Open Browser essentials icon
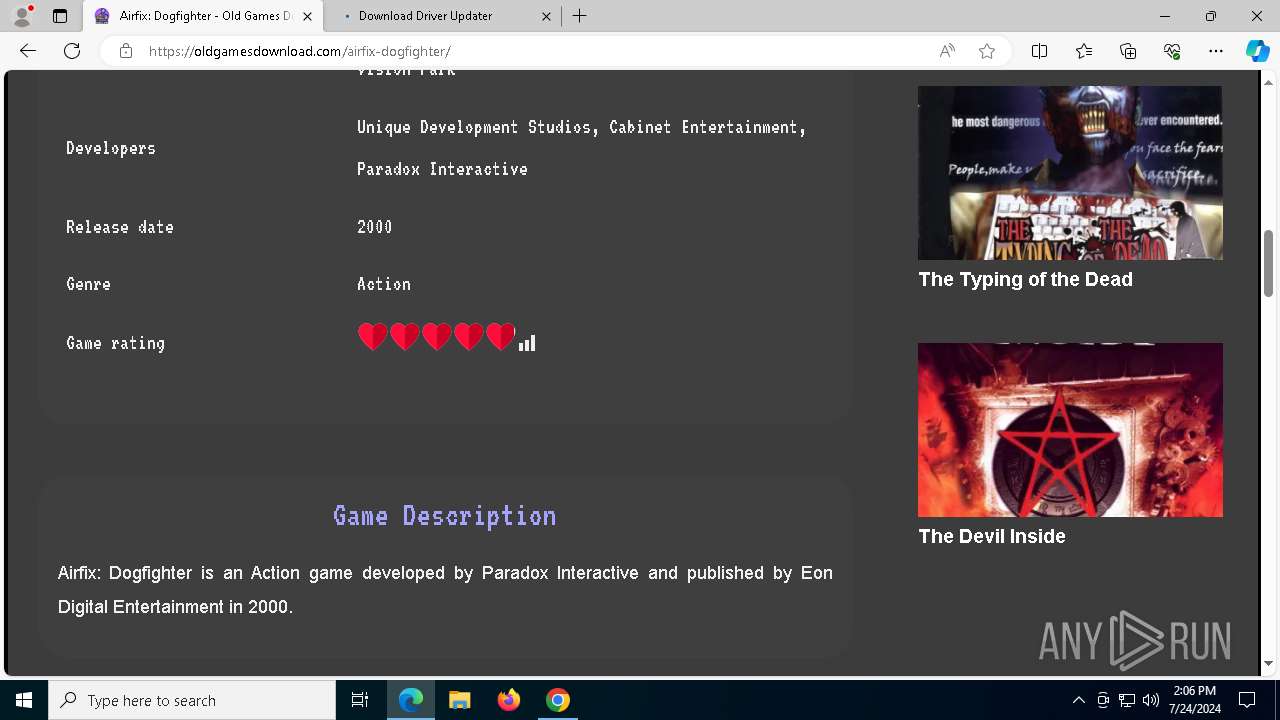 (1172, 51)
